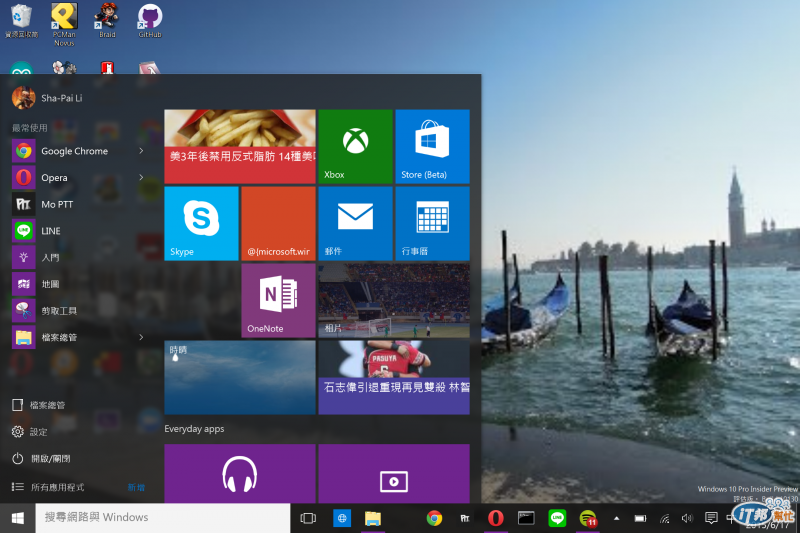This screenshot has height=533, width=800.
Task: Open Mo PTT taskbar icon
Action: [x=465, y=518]
